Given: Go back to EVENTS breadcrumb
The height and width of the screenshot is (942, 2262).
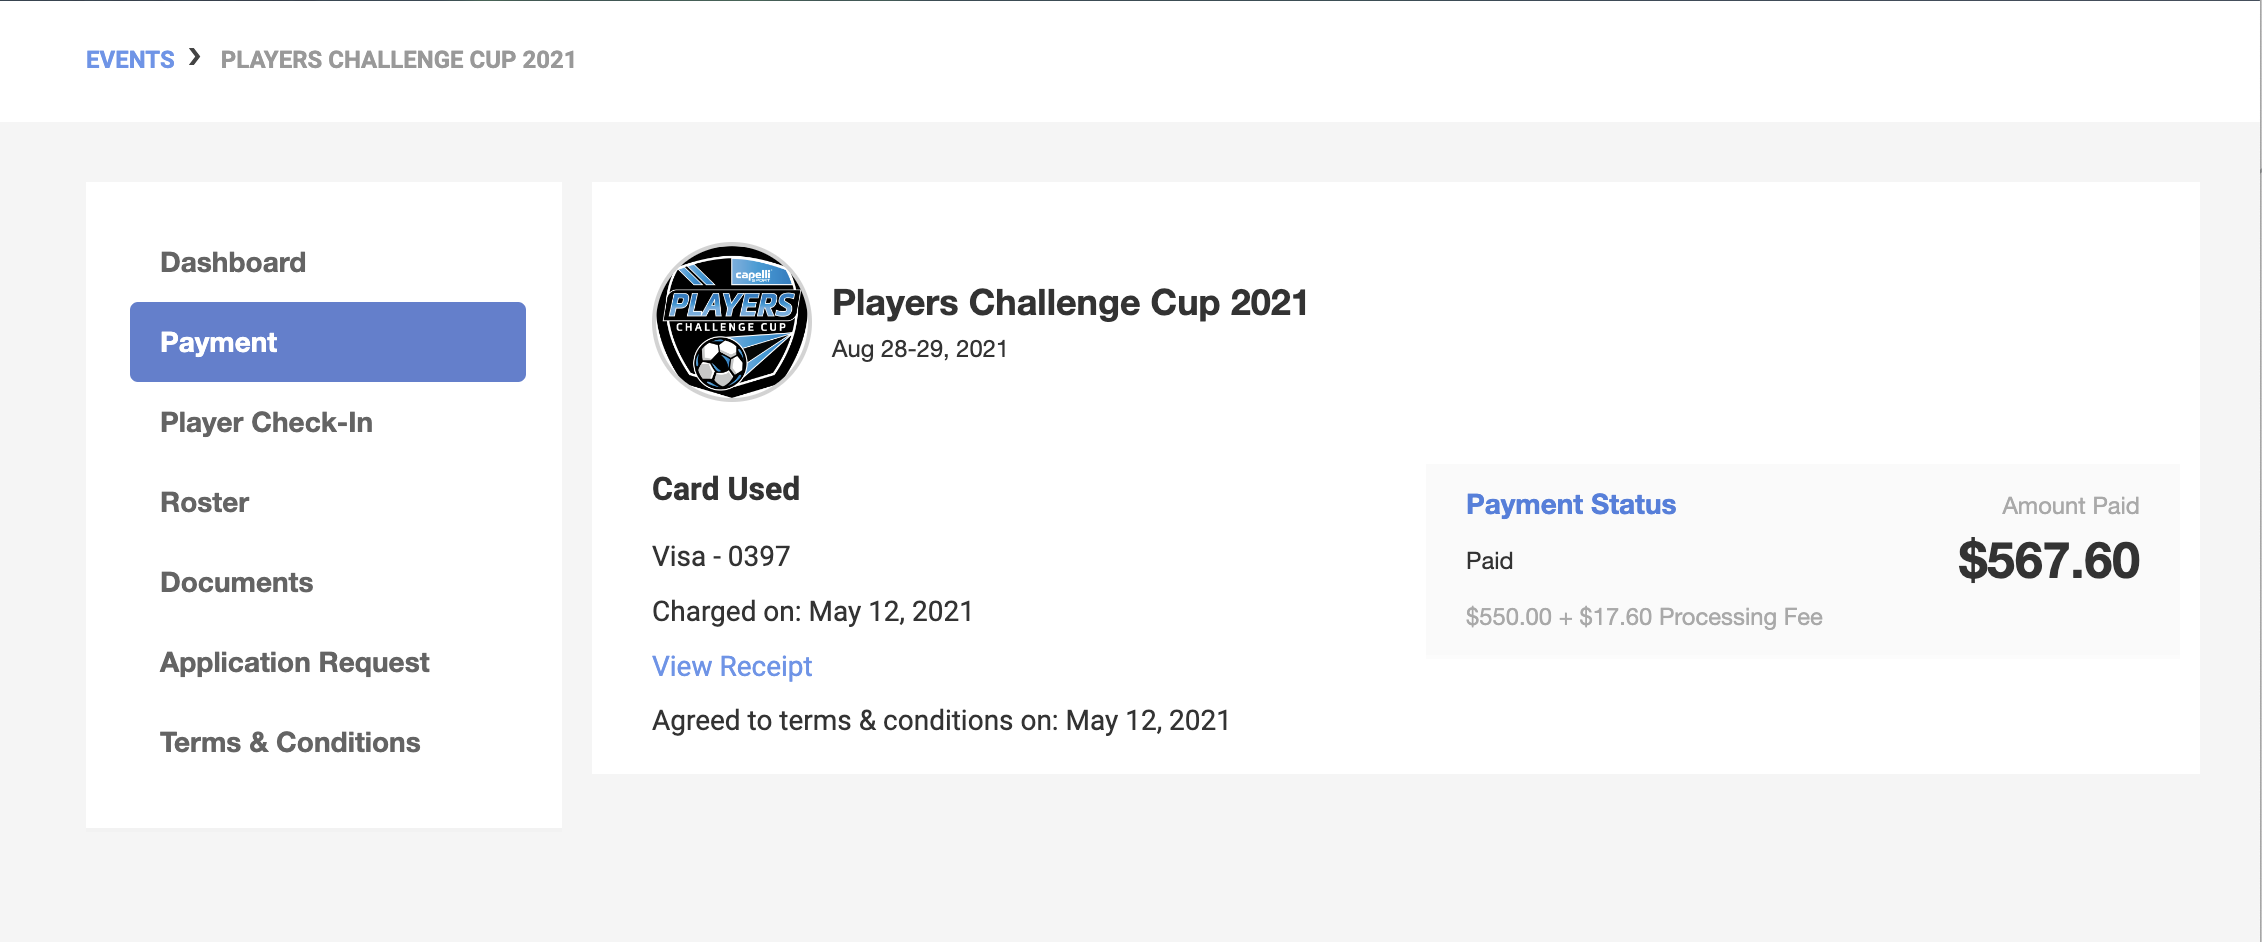Looking at the screenshot, I should point(130,60).
